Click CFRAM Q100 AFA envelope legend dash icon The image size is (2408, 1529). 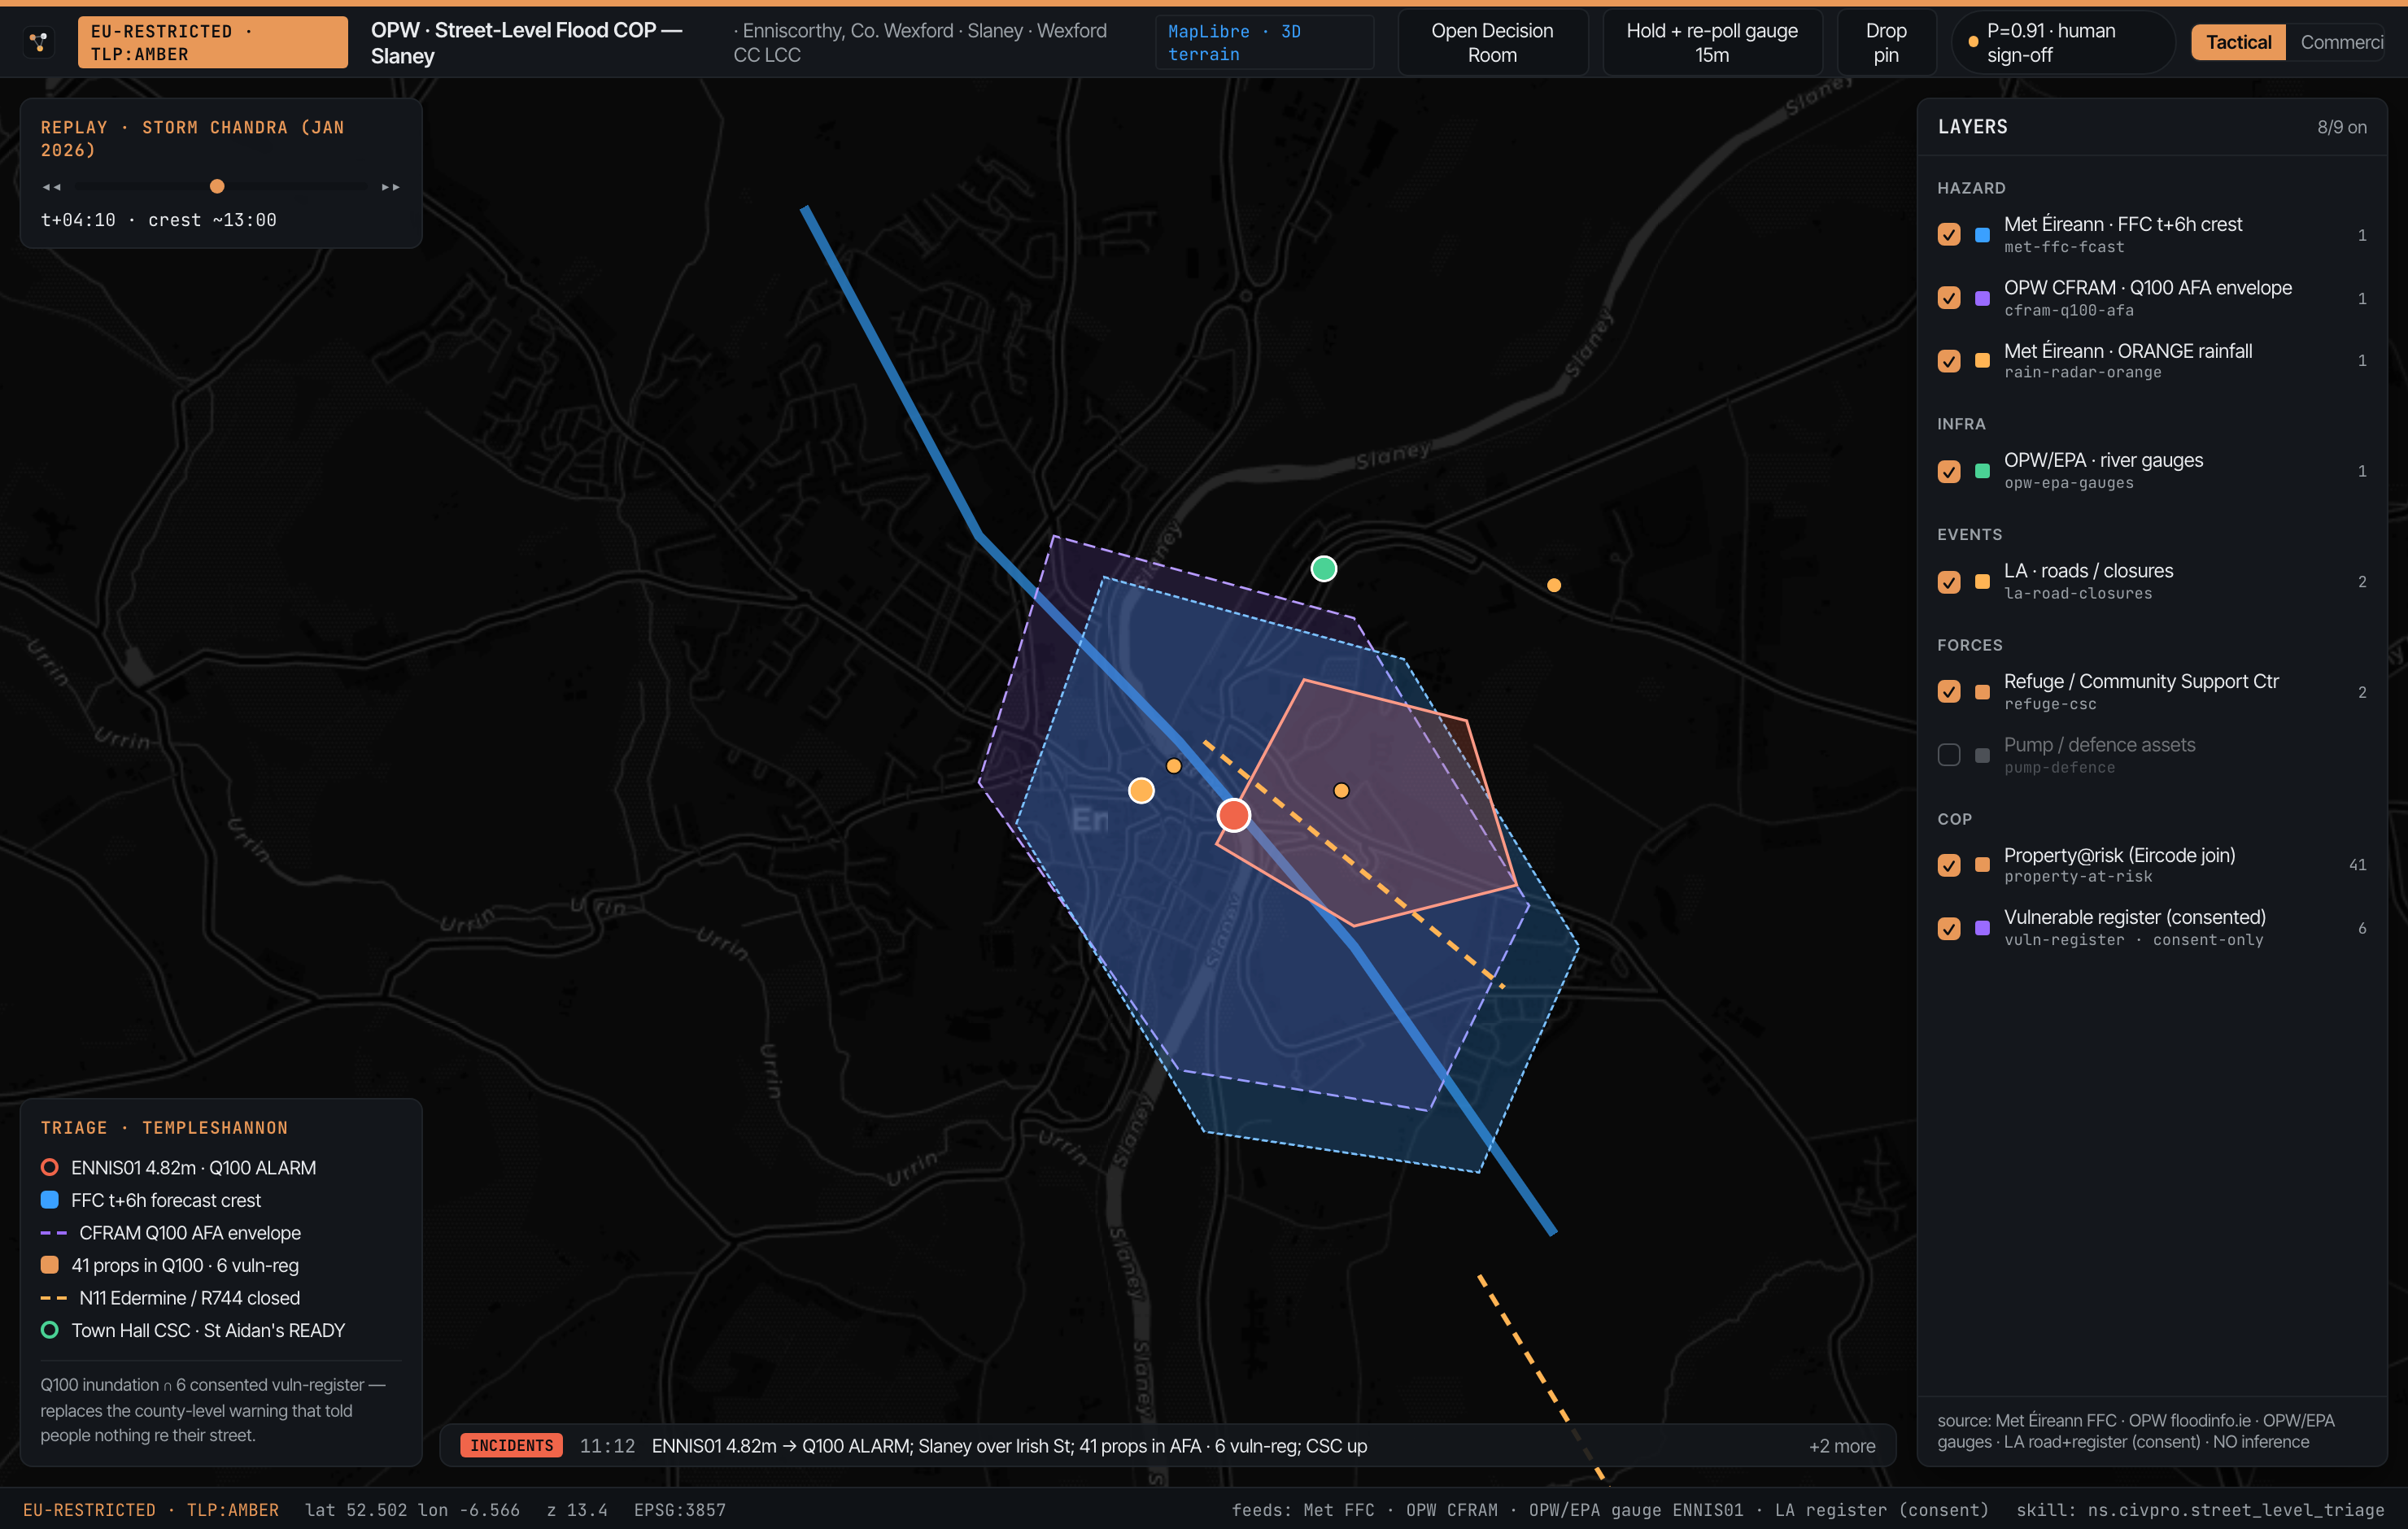(53, 1233)
